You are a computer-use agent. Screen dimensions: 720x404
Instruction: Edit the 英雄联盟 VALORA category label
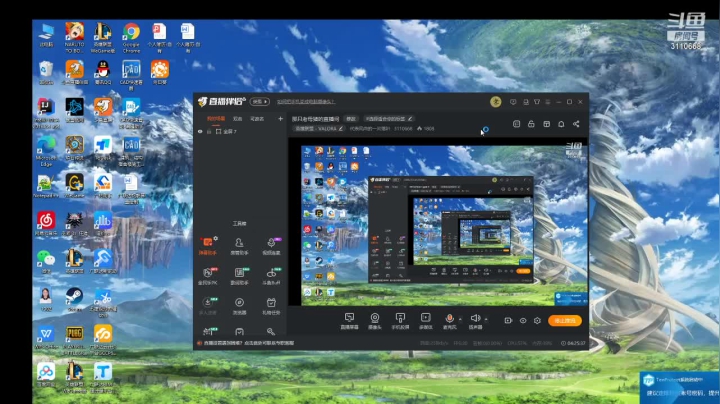(319, 129)
